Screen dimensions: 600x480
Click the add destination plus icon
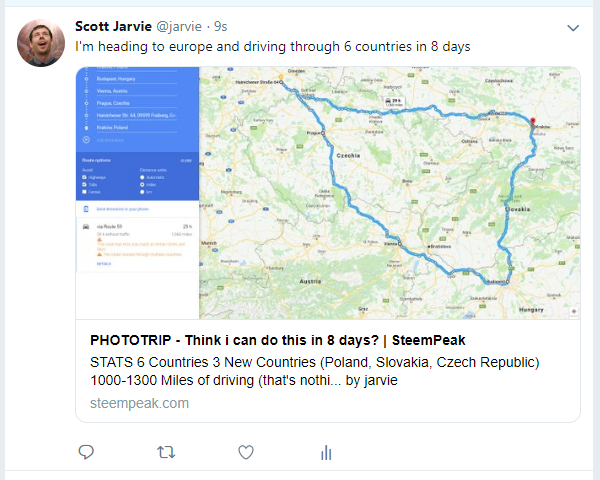point(87,139)
